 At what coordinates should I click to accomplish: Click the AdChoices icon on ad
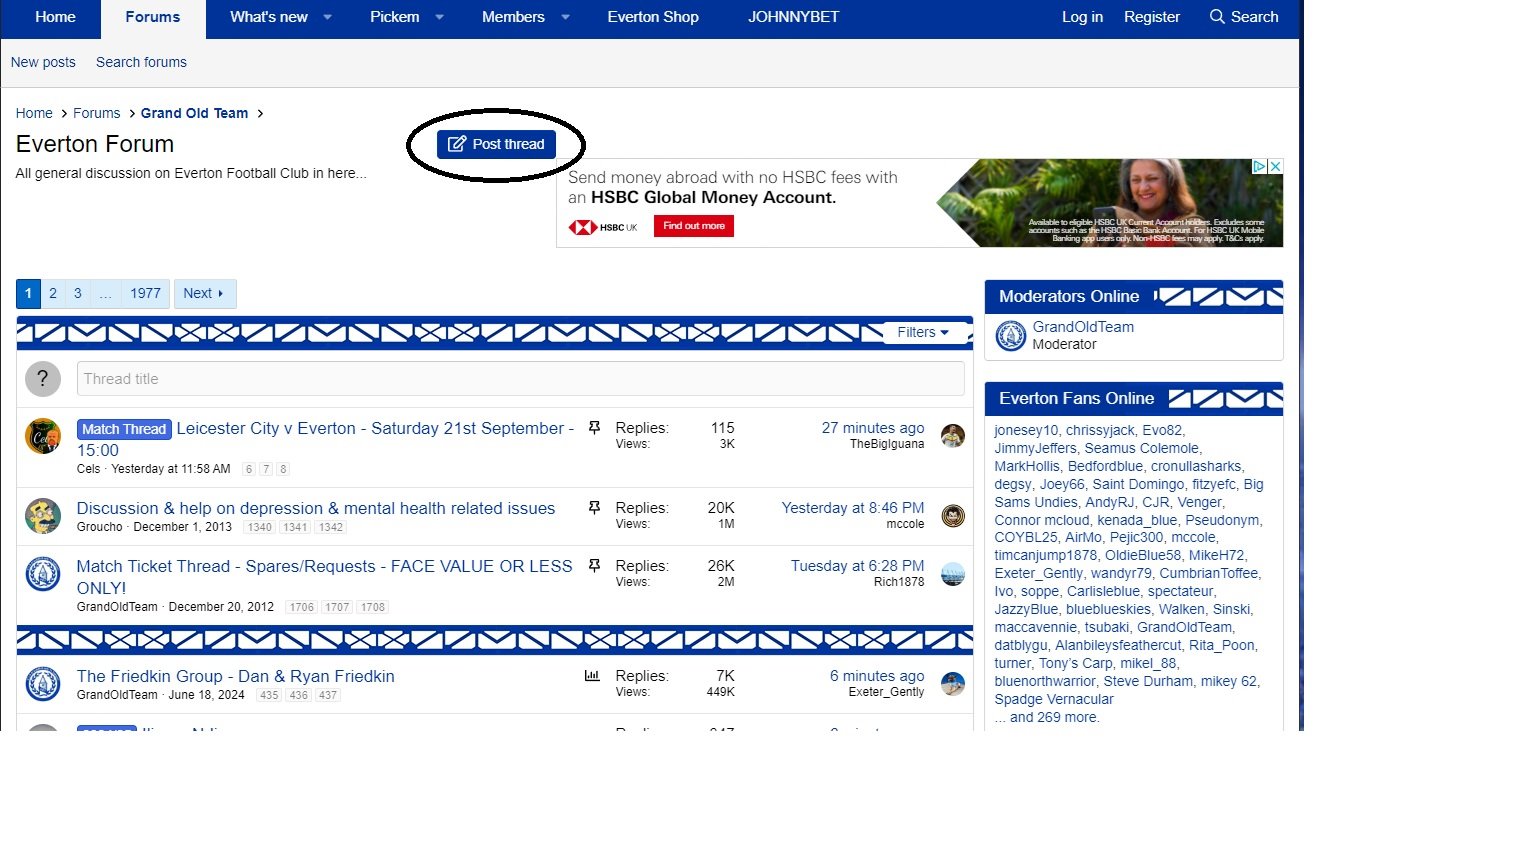coord(1260,167)
